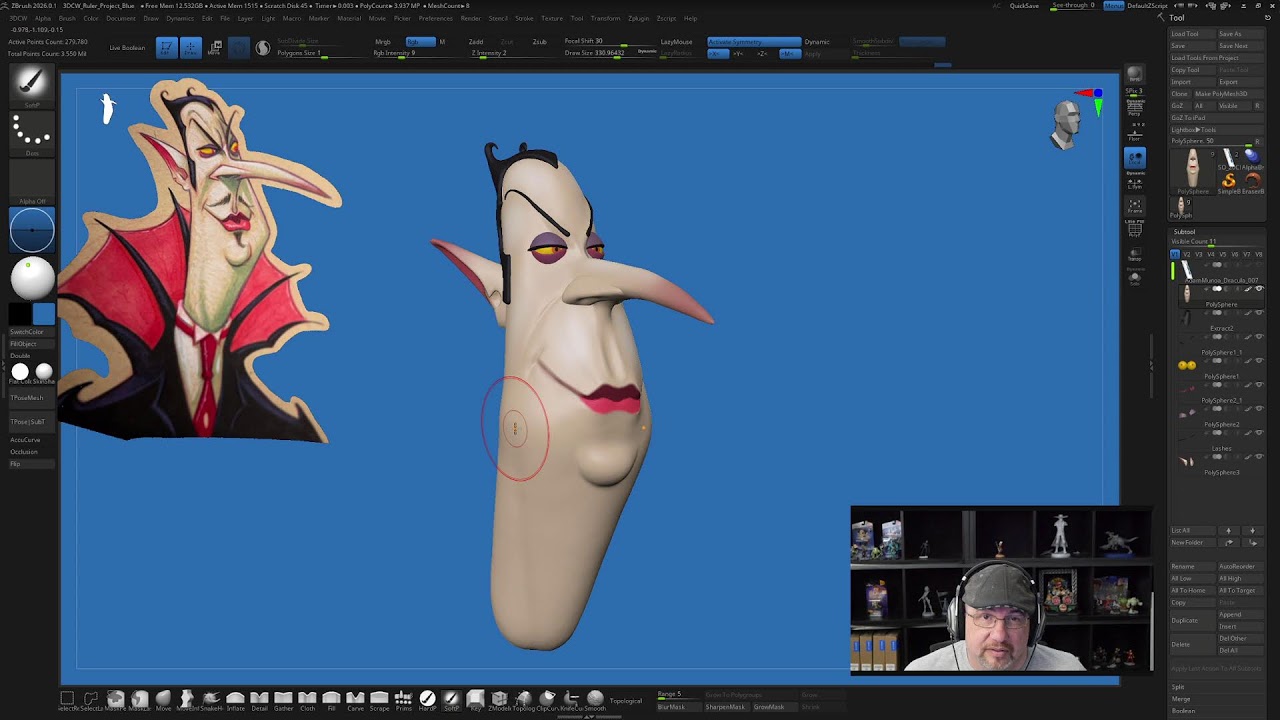Open the material sphere picker
Screen dimensions: 1280x720
tap(31, 278)
